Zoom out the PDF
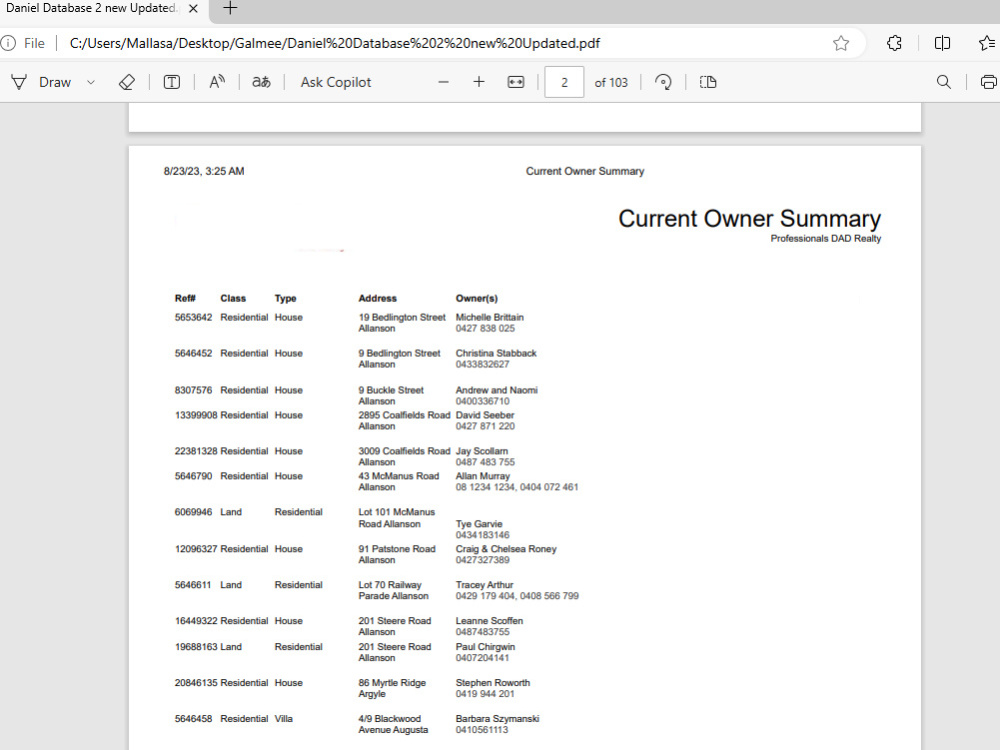 coord(443,82)
